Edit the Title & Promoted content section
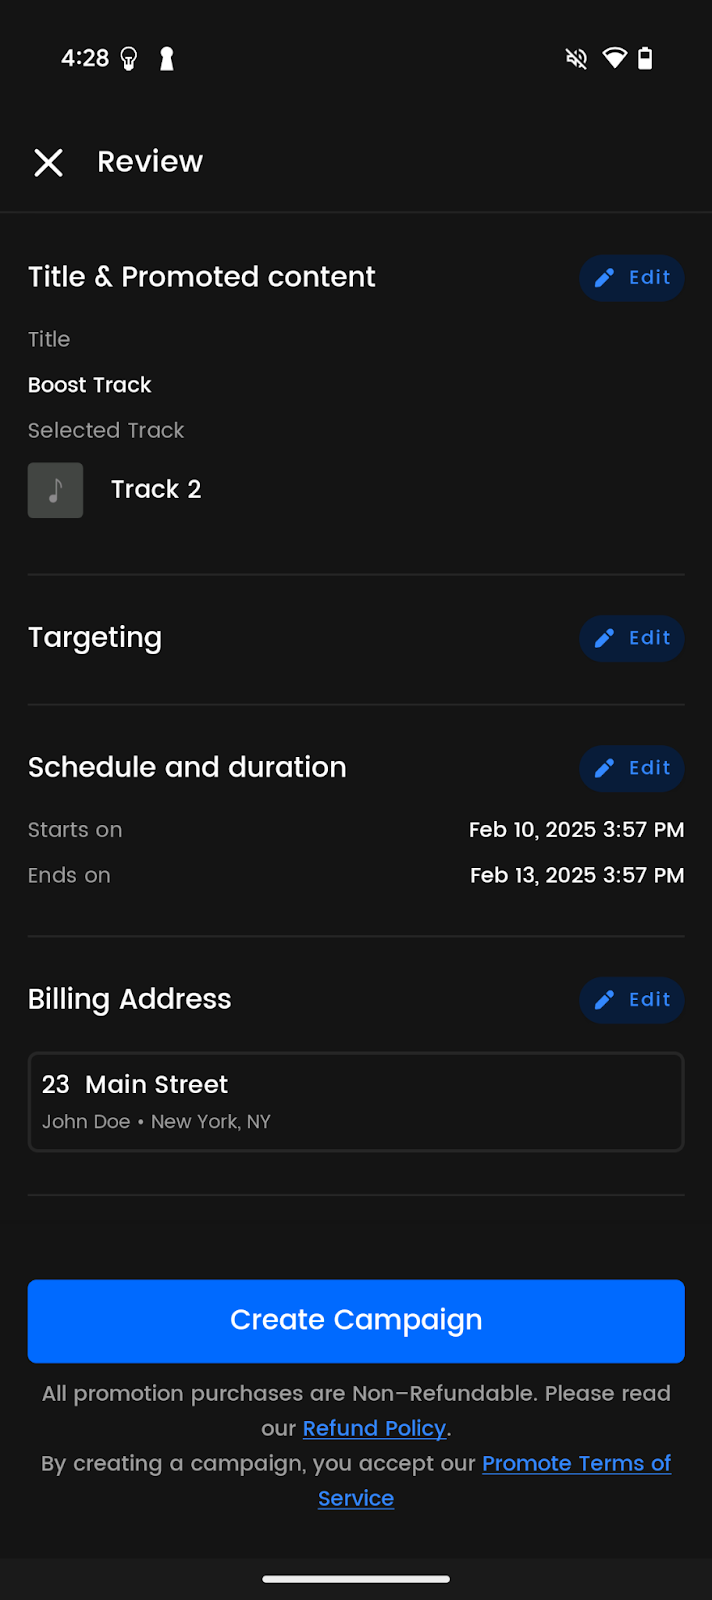 pos(632,278)
